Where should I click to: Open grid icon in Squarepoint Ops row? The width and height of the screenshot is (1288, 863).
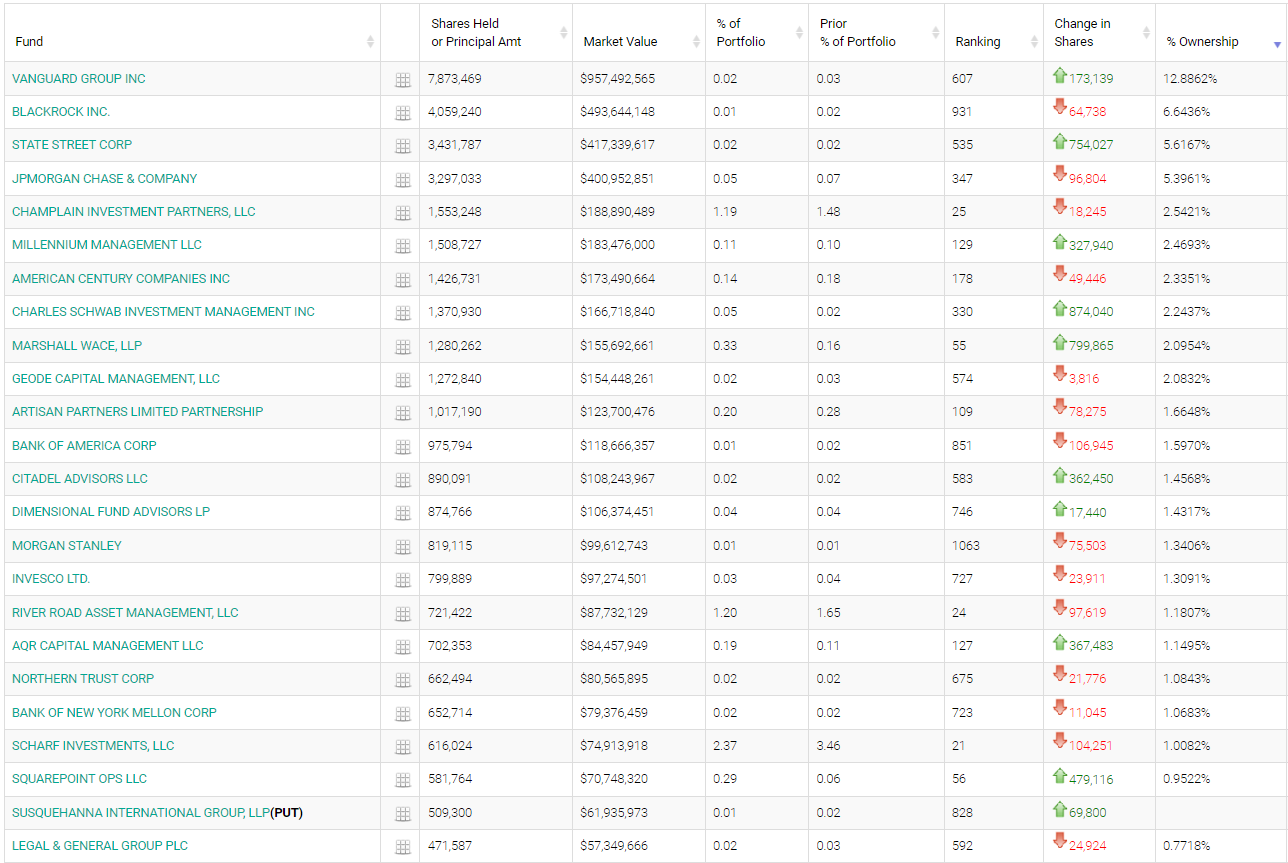click(x=403, y=780)
